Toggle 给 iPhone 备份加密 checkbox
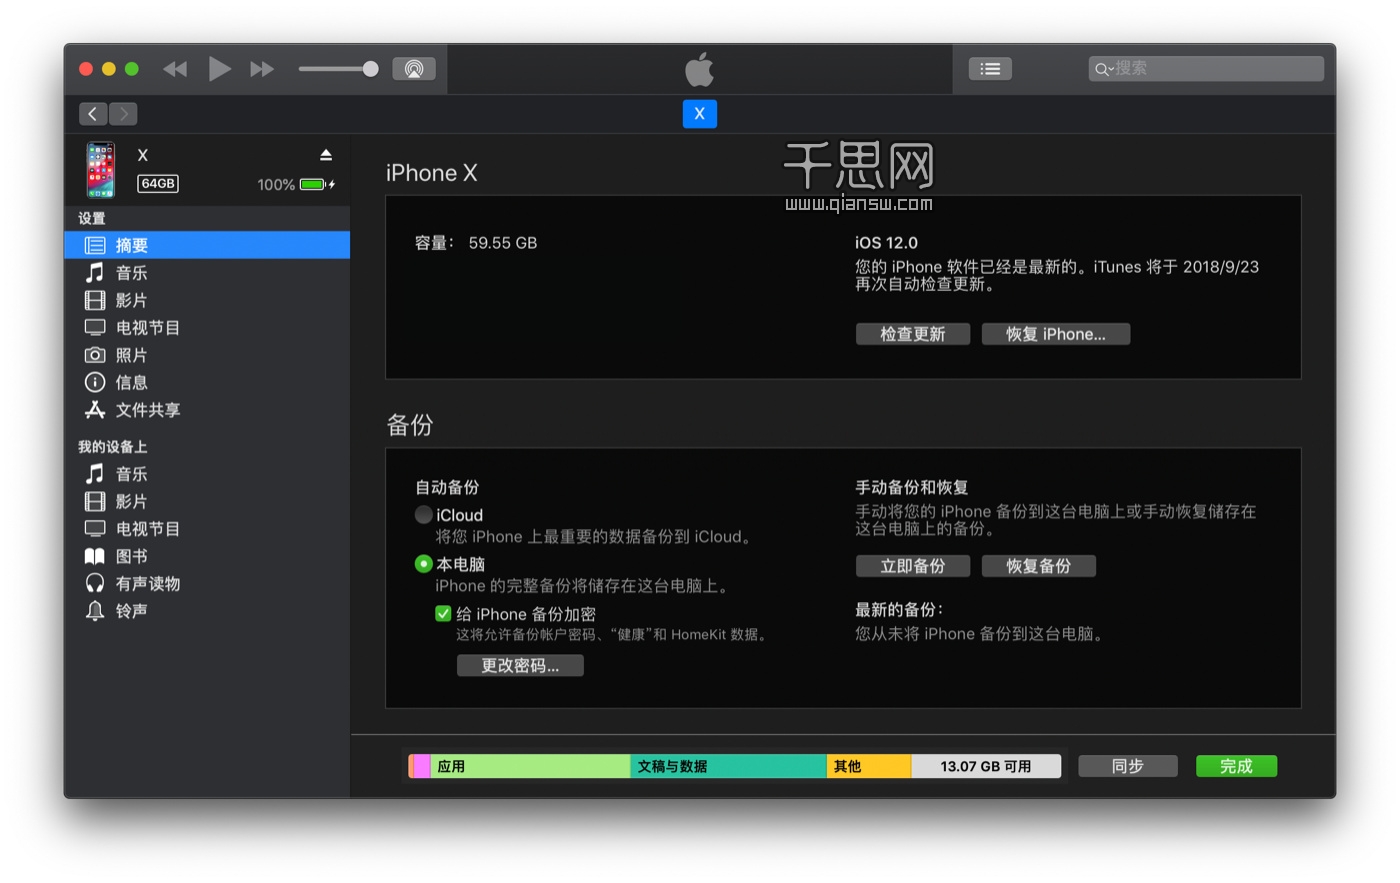1400x883 pixels. click(x=443, y=614)
